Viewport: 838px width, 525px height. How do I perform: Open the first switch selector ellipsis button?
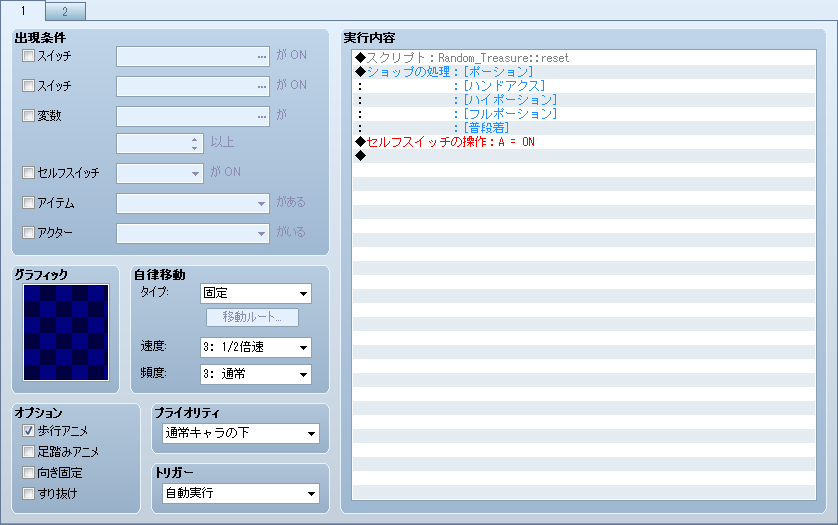click(261, 56)
